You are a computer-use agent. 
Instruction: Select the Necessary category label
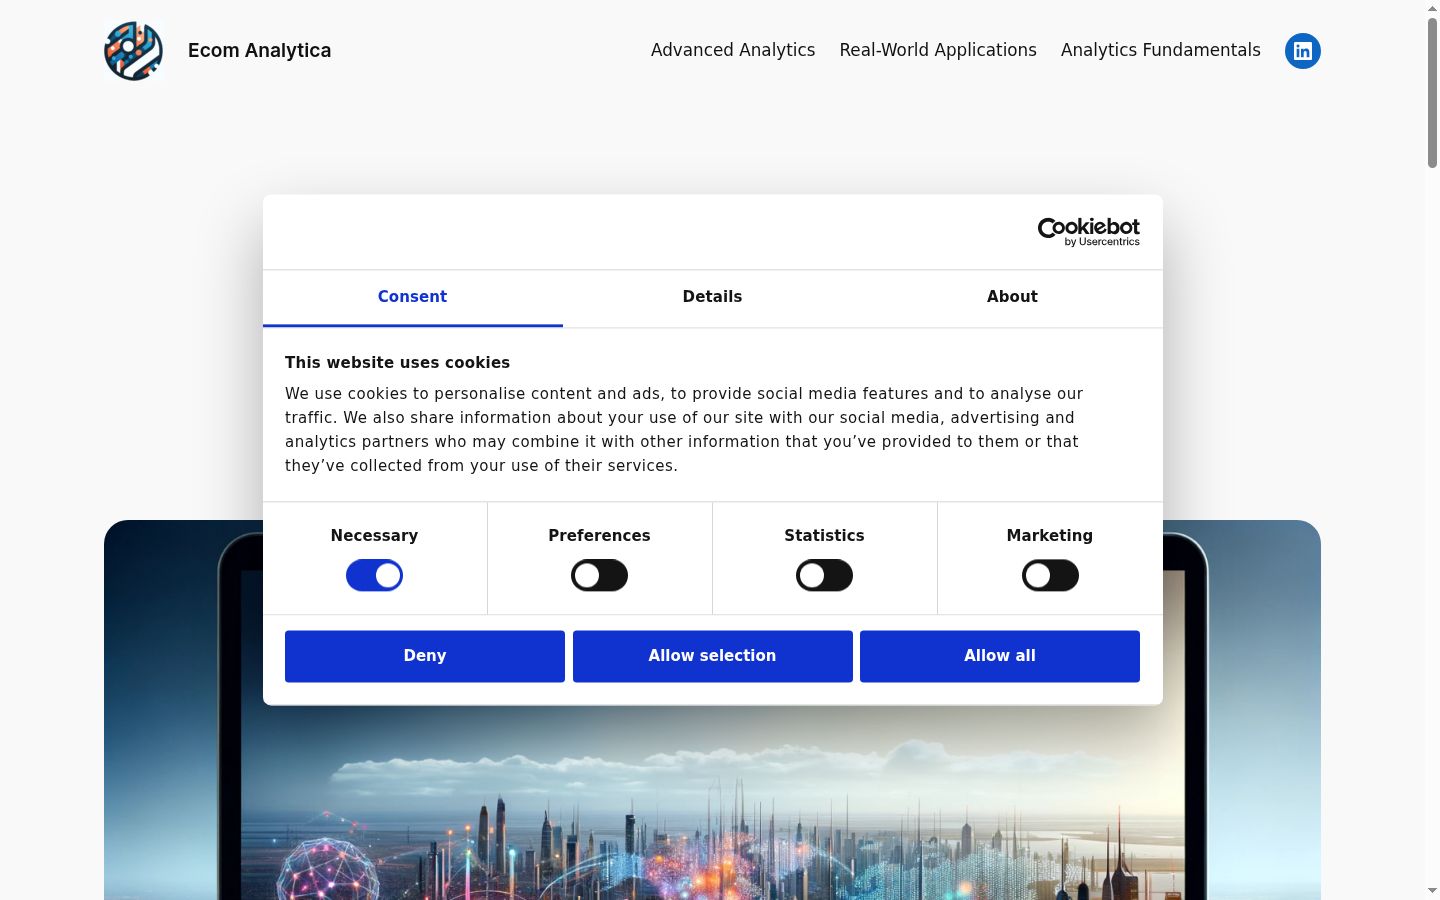point(374,536)
